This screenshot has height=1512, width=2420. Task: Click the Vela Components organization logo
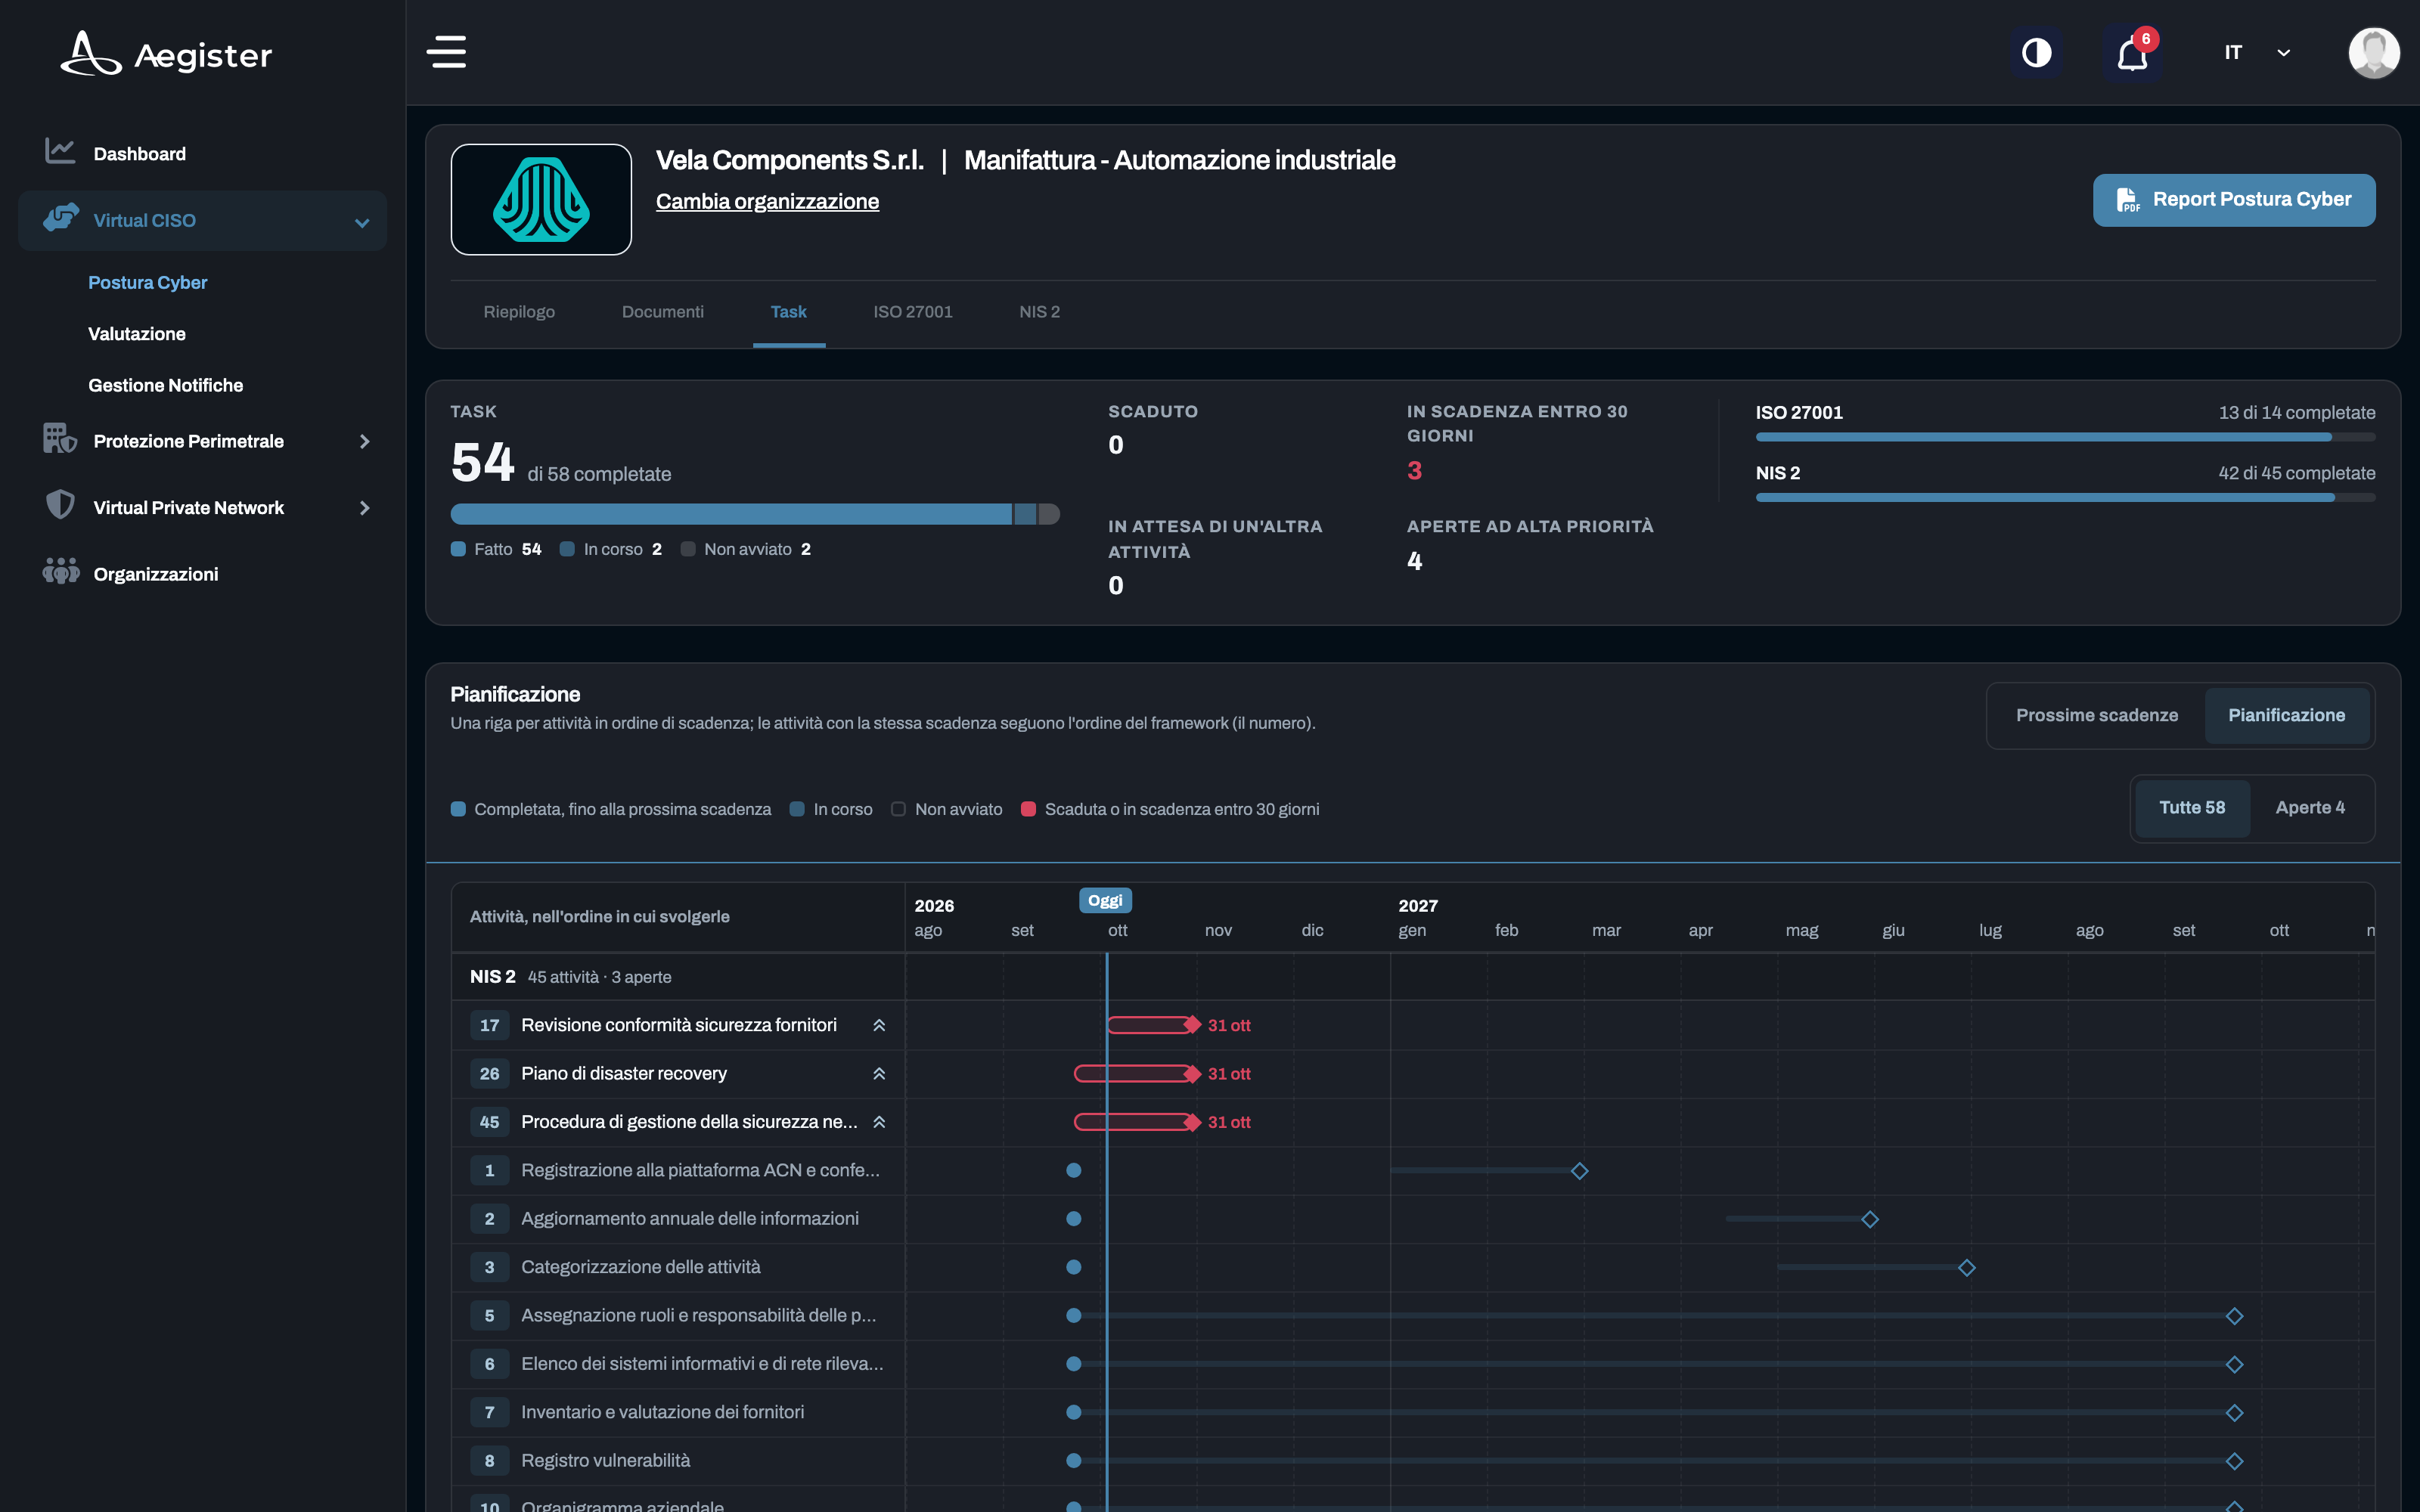click(541, 199)
